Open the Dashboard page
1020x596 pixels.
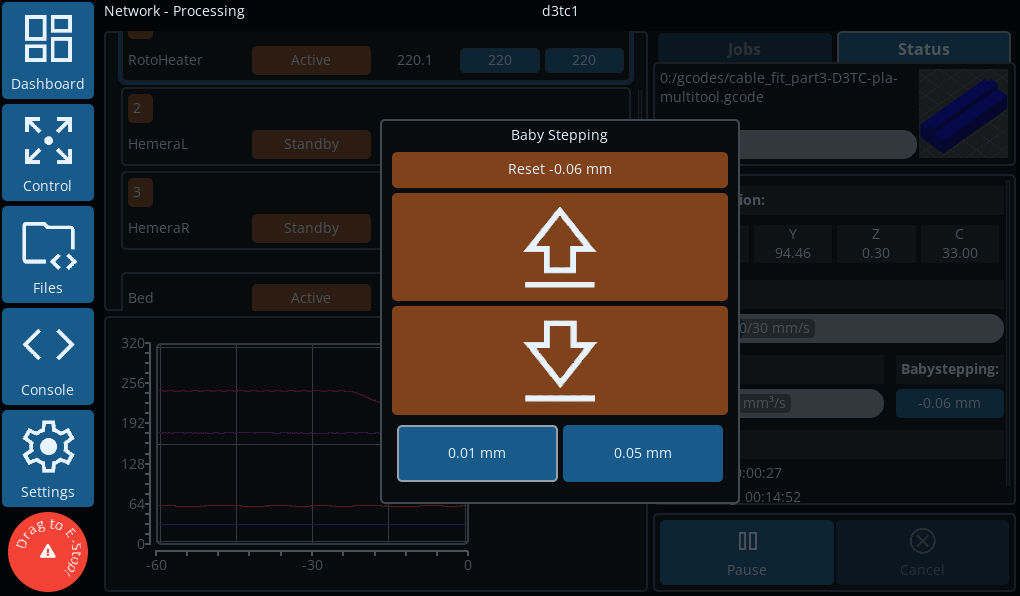(48, 52)
